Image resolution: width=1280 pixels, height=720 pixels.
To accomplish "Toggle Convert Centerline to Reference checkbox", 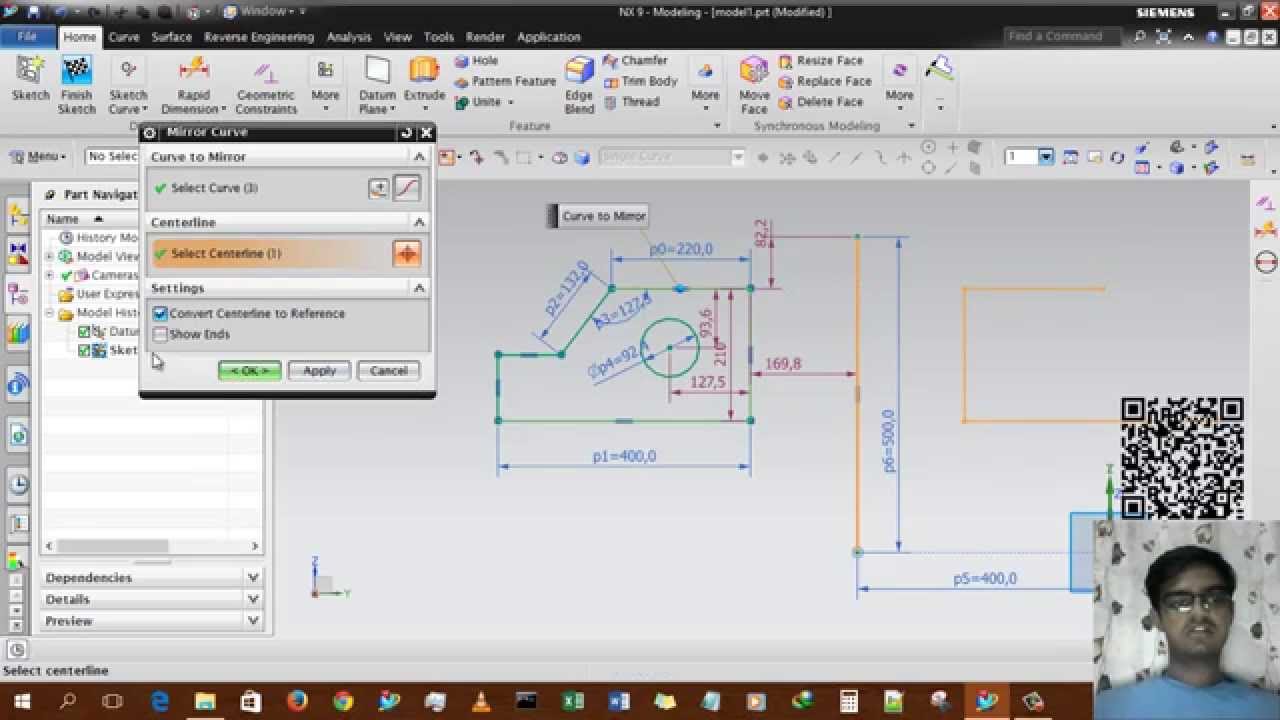I will coord(160,314).
